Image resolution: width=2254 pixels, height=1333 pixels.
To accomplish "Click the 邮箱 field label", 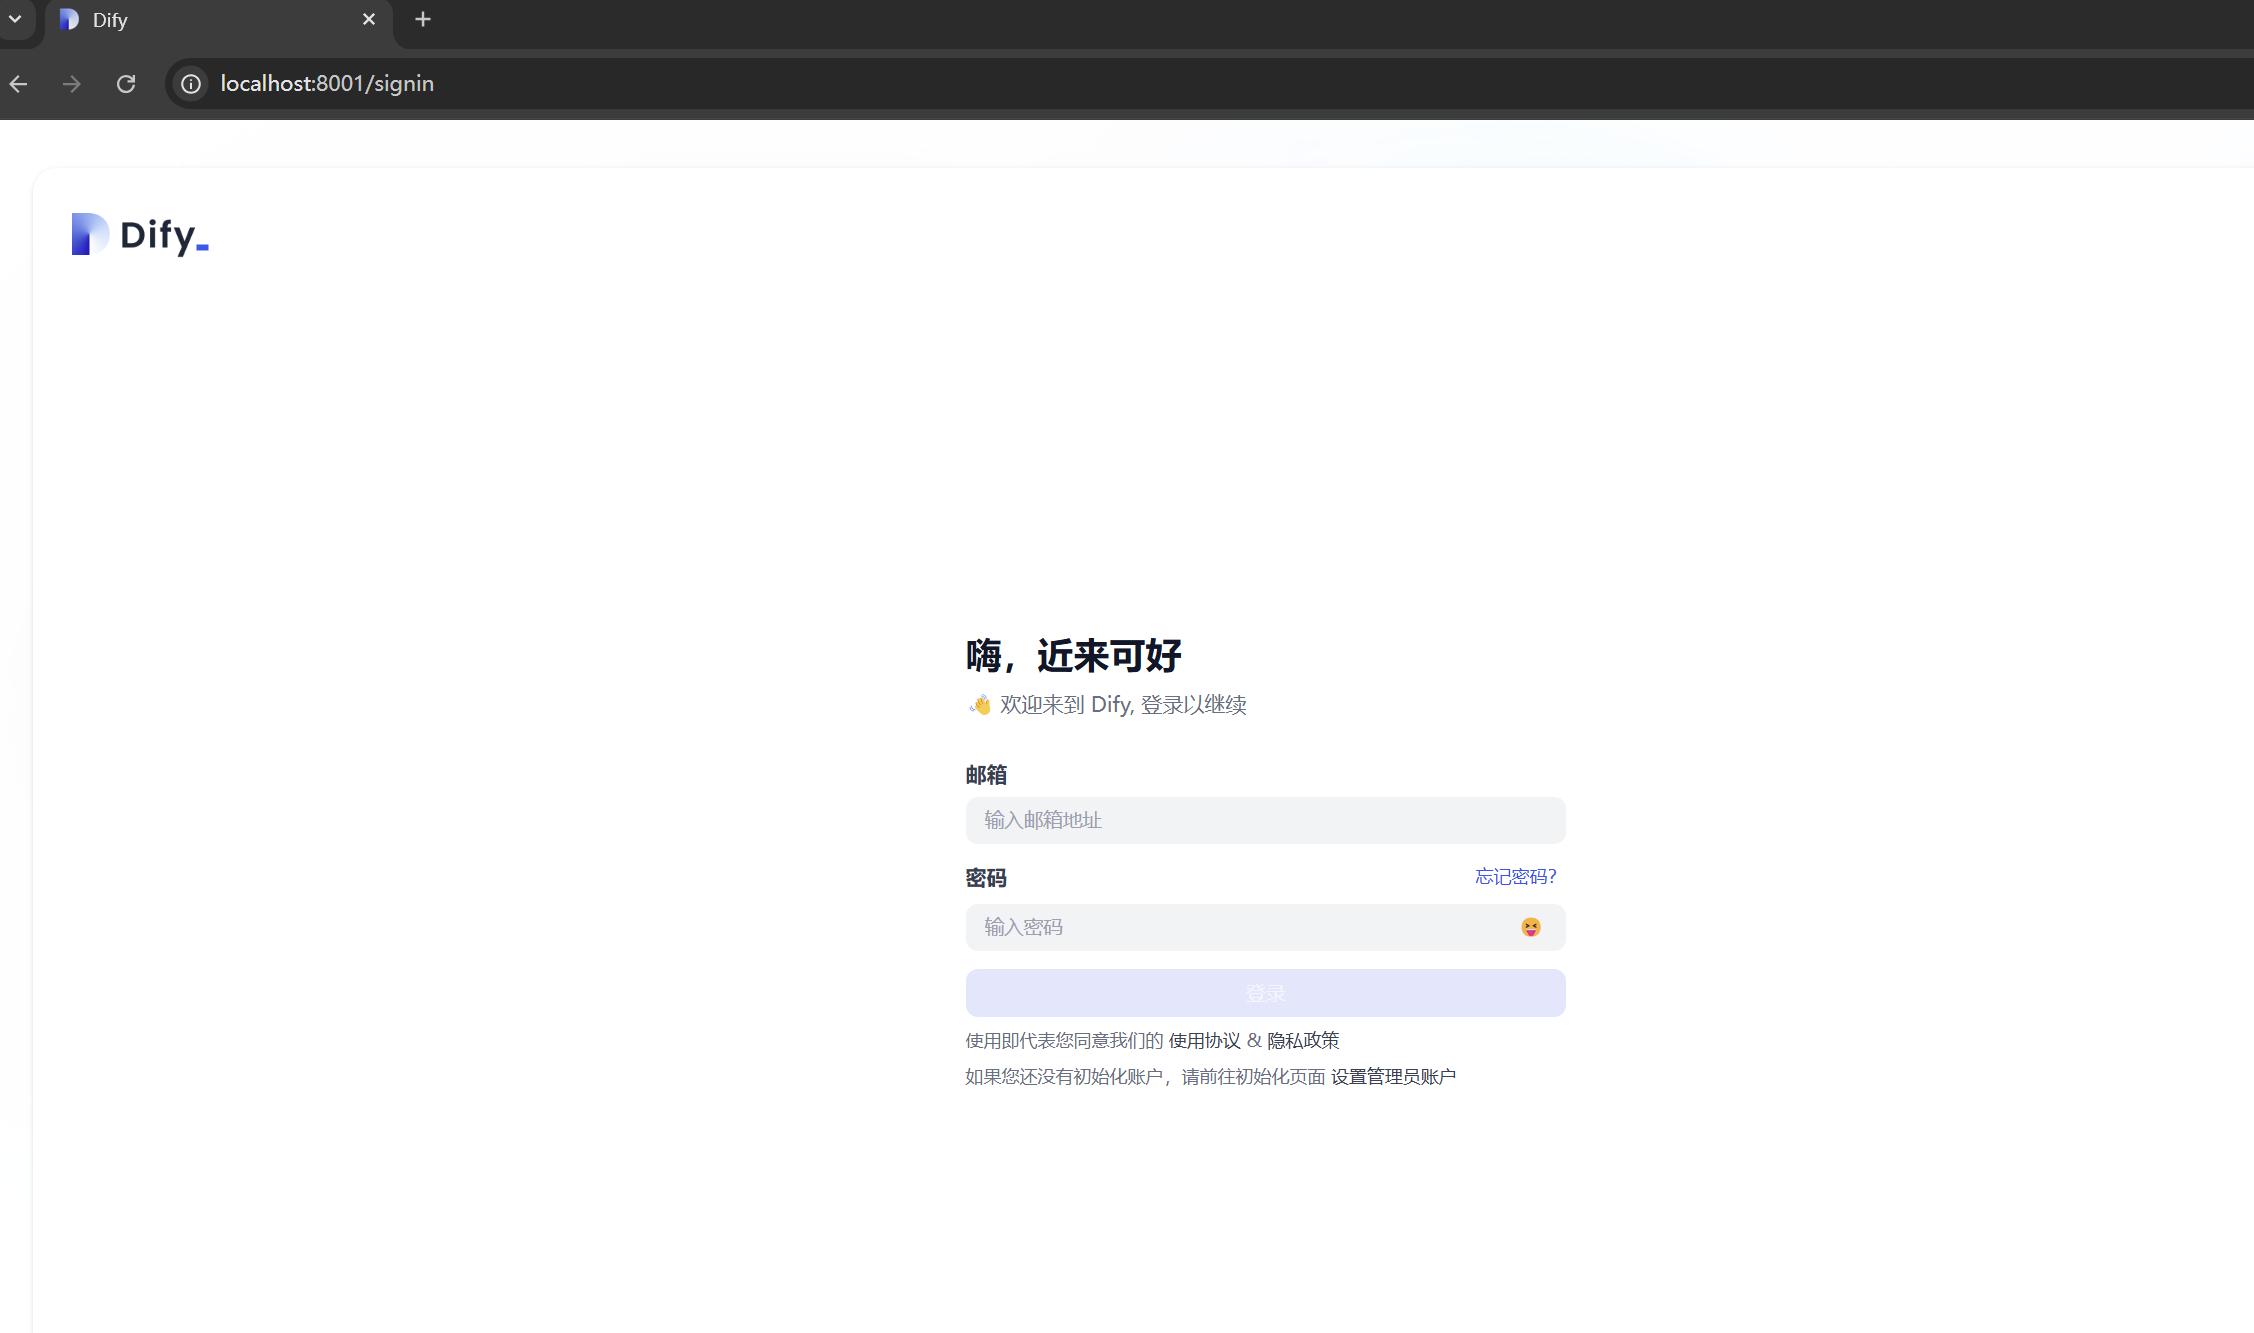I will click(x=986, y=775).
